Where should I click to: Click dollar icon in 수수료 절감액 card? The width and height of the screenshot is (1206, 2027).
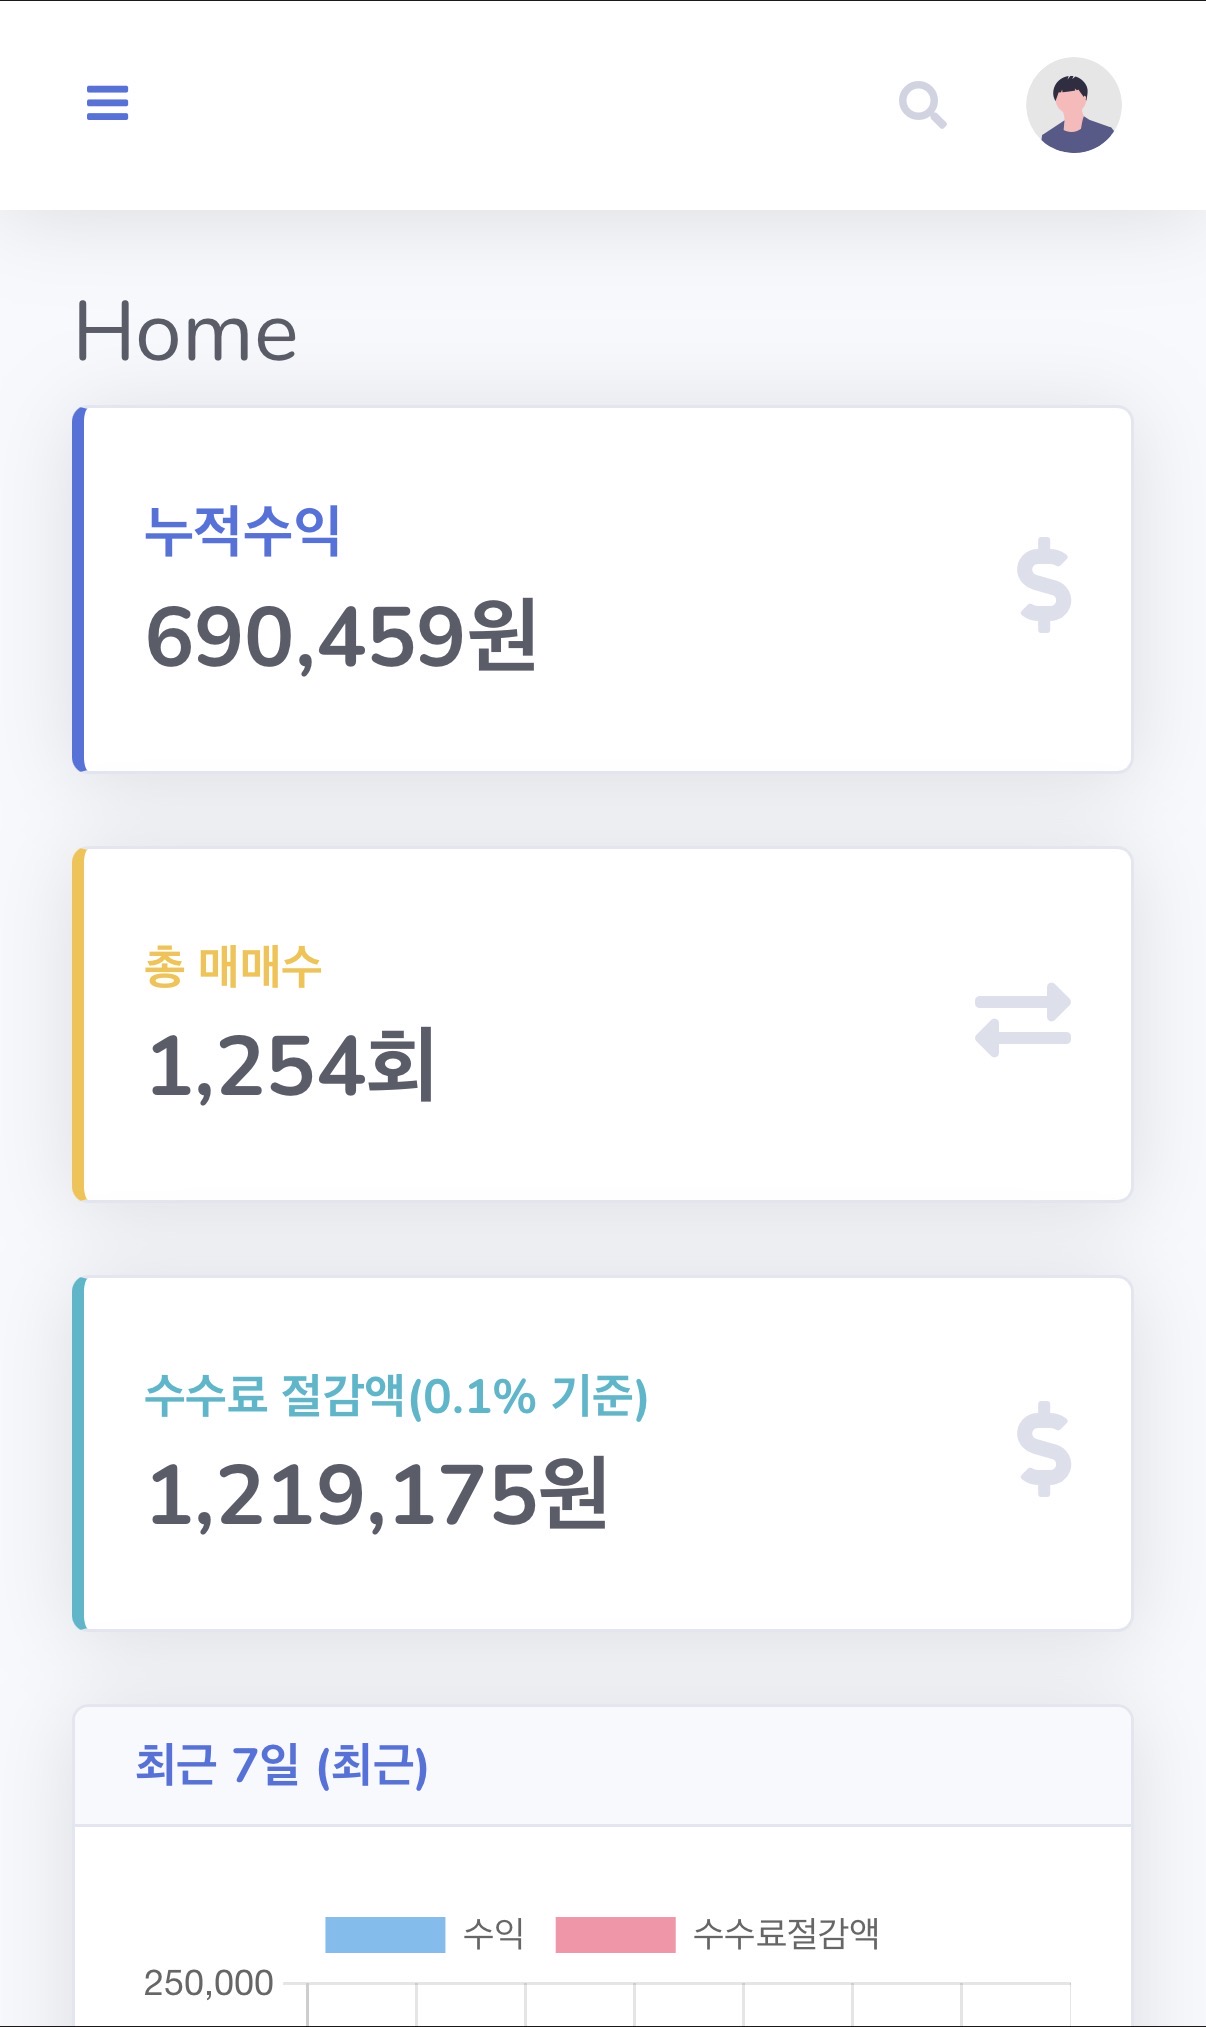pos(1043,1449)
